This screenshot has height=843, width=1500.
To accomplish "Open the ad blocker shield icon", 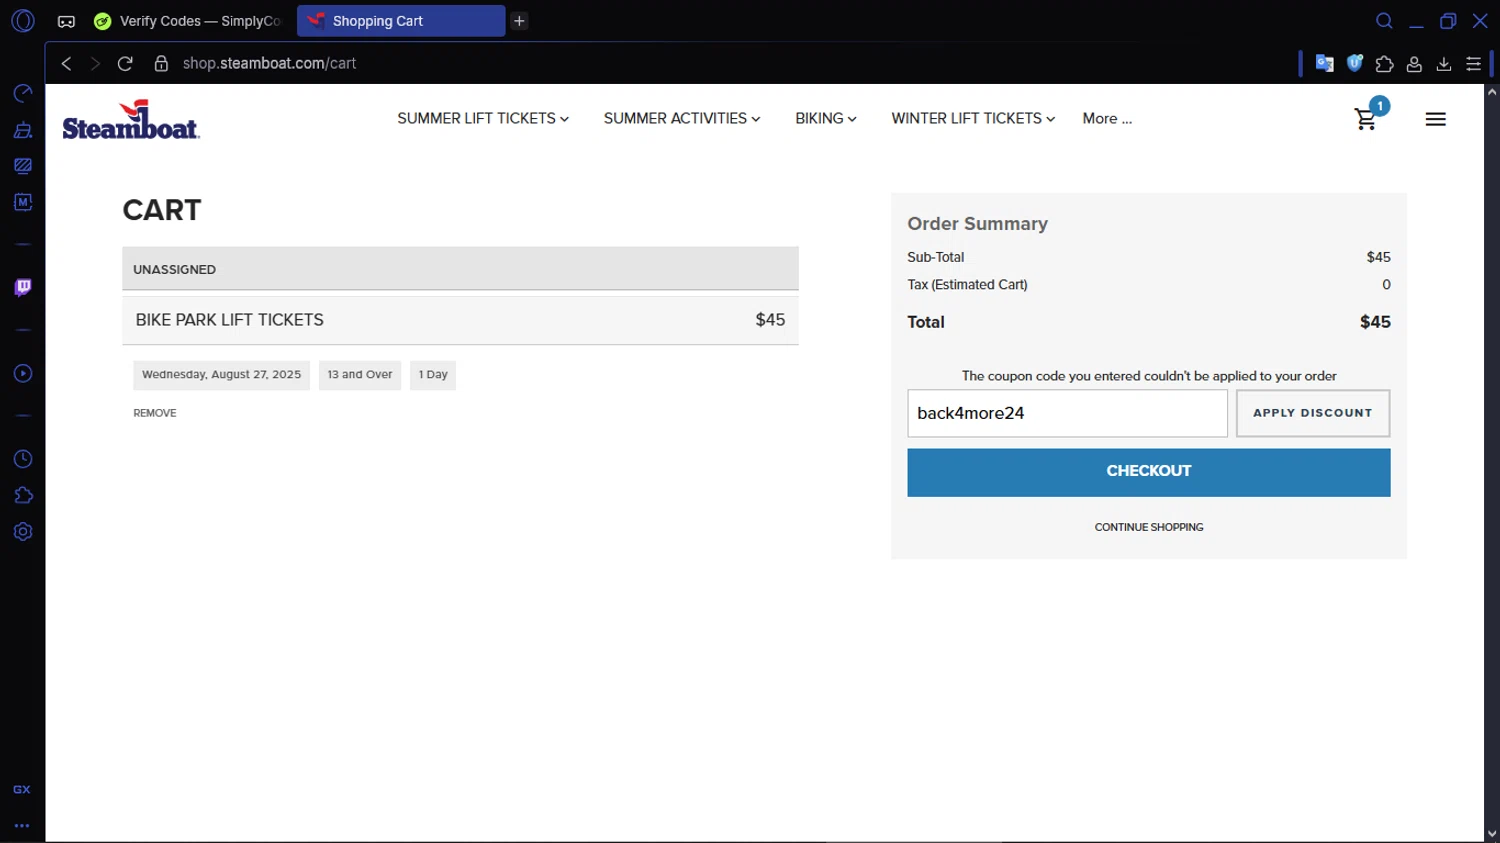I will click(1355, 63).
